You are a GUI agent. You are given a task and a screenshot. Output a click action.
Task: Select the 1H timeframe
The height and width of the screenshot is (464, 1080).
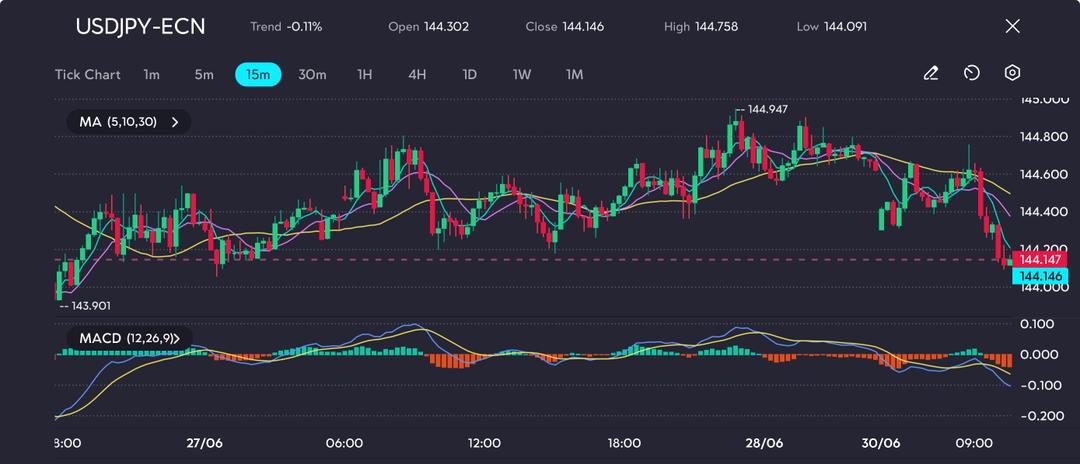tap(365, 75)
